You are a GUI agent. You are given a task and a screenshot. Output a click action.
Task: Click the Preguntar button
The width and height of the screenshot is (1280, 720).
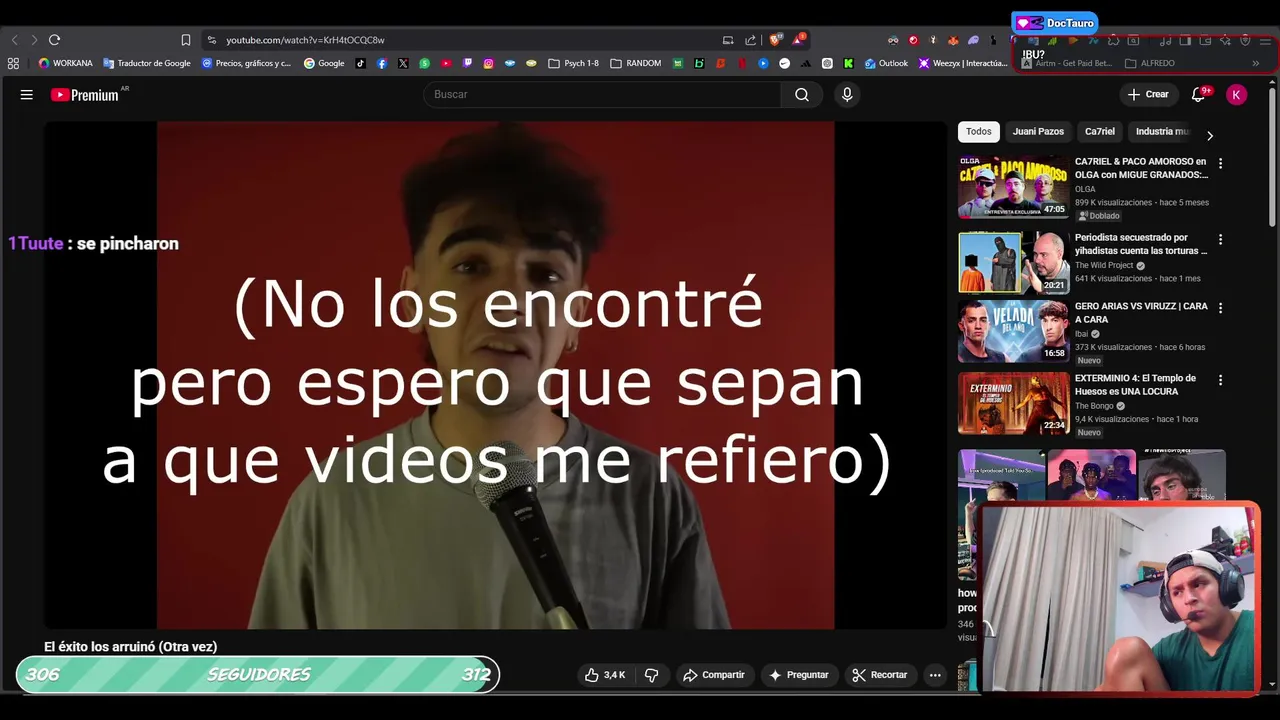point(798,675)
